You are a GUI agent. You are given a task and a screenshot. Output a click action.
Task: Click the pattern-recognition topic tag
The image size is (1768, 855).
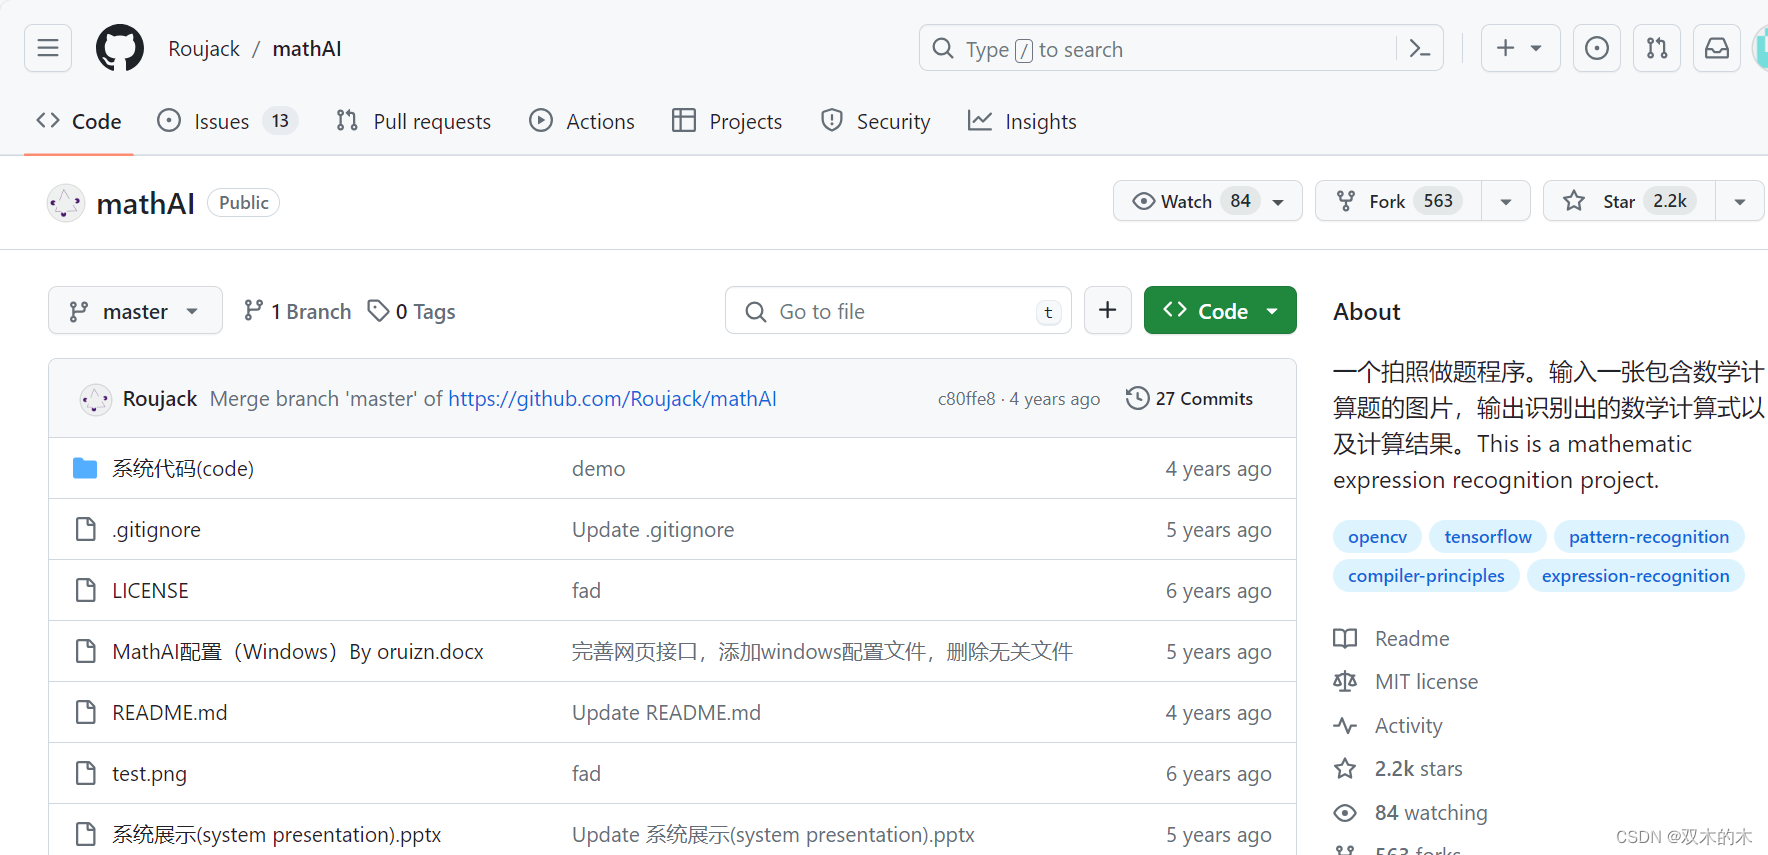pyautogui.click(x=1649, y=537)
